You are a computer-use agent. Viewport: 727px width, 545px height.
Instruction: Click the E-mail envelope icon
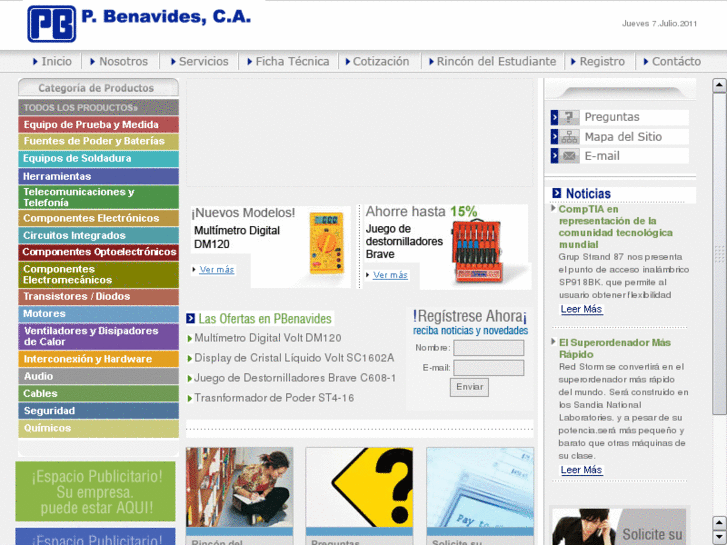[x=569, y=156]
